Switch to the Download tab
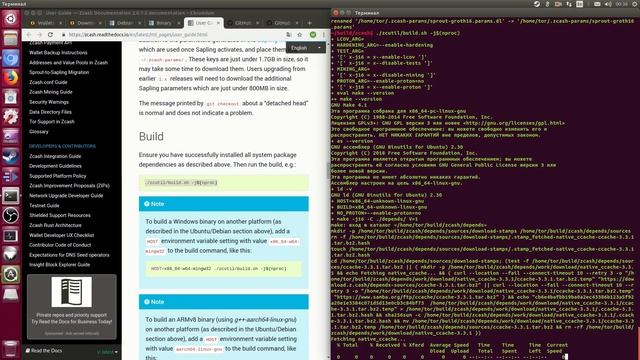 (x=84, y=23)
